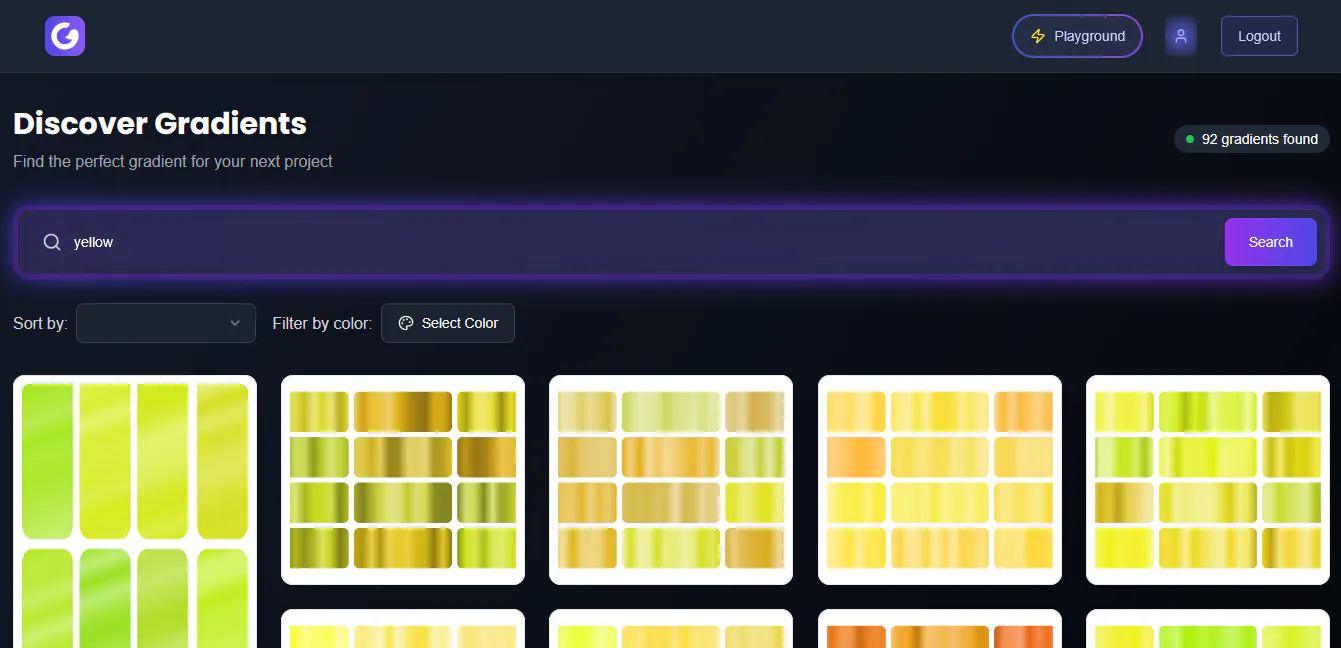Screen dimensions: 1341x648
Task: Click the lightning bolt Playground icon
Action: tap(1037, 36)
